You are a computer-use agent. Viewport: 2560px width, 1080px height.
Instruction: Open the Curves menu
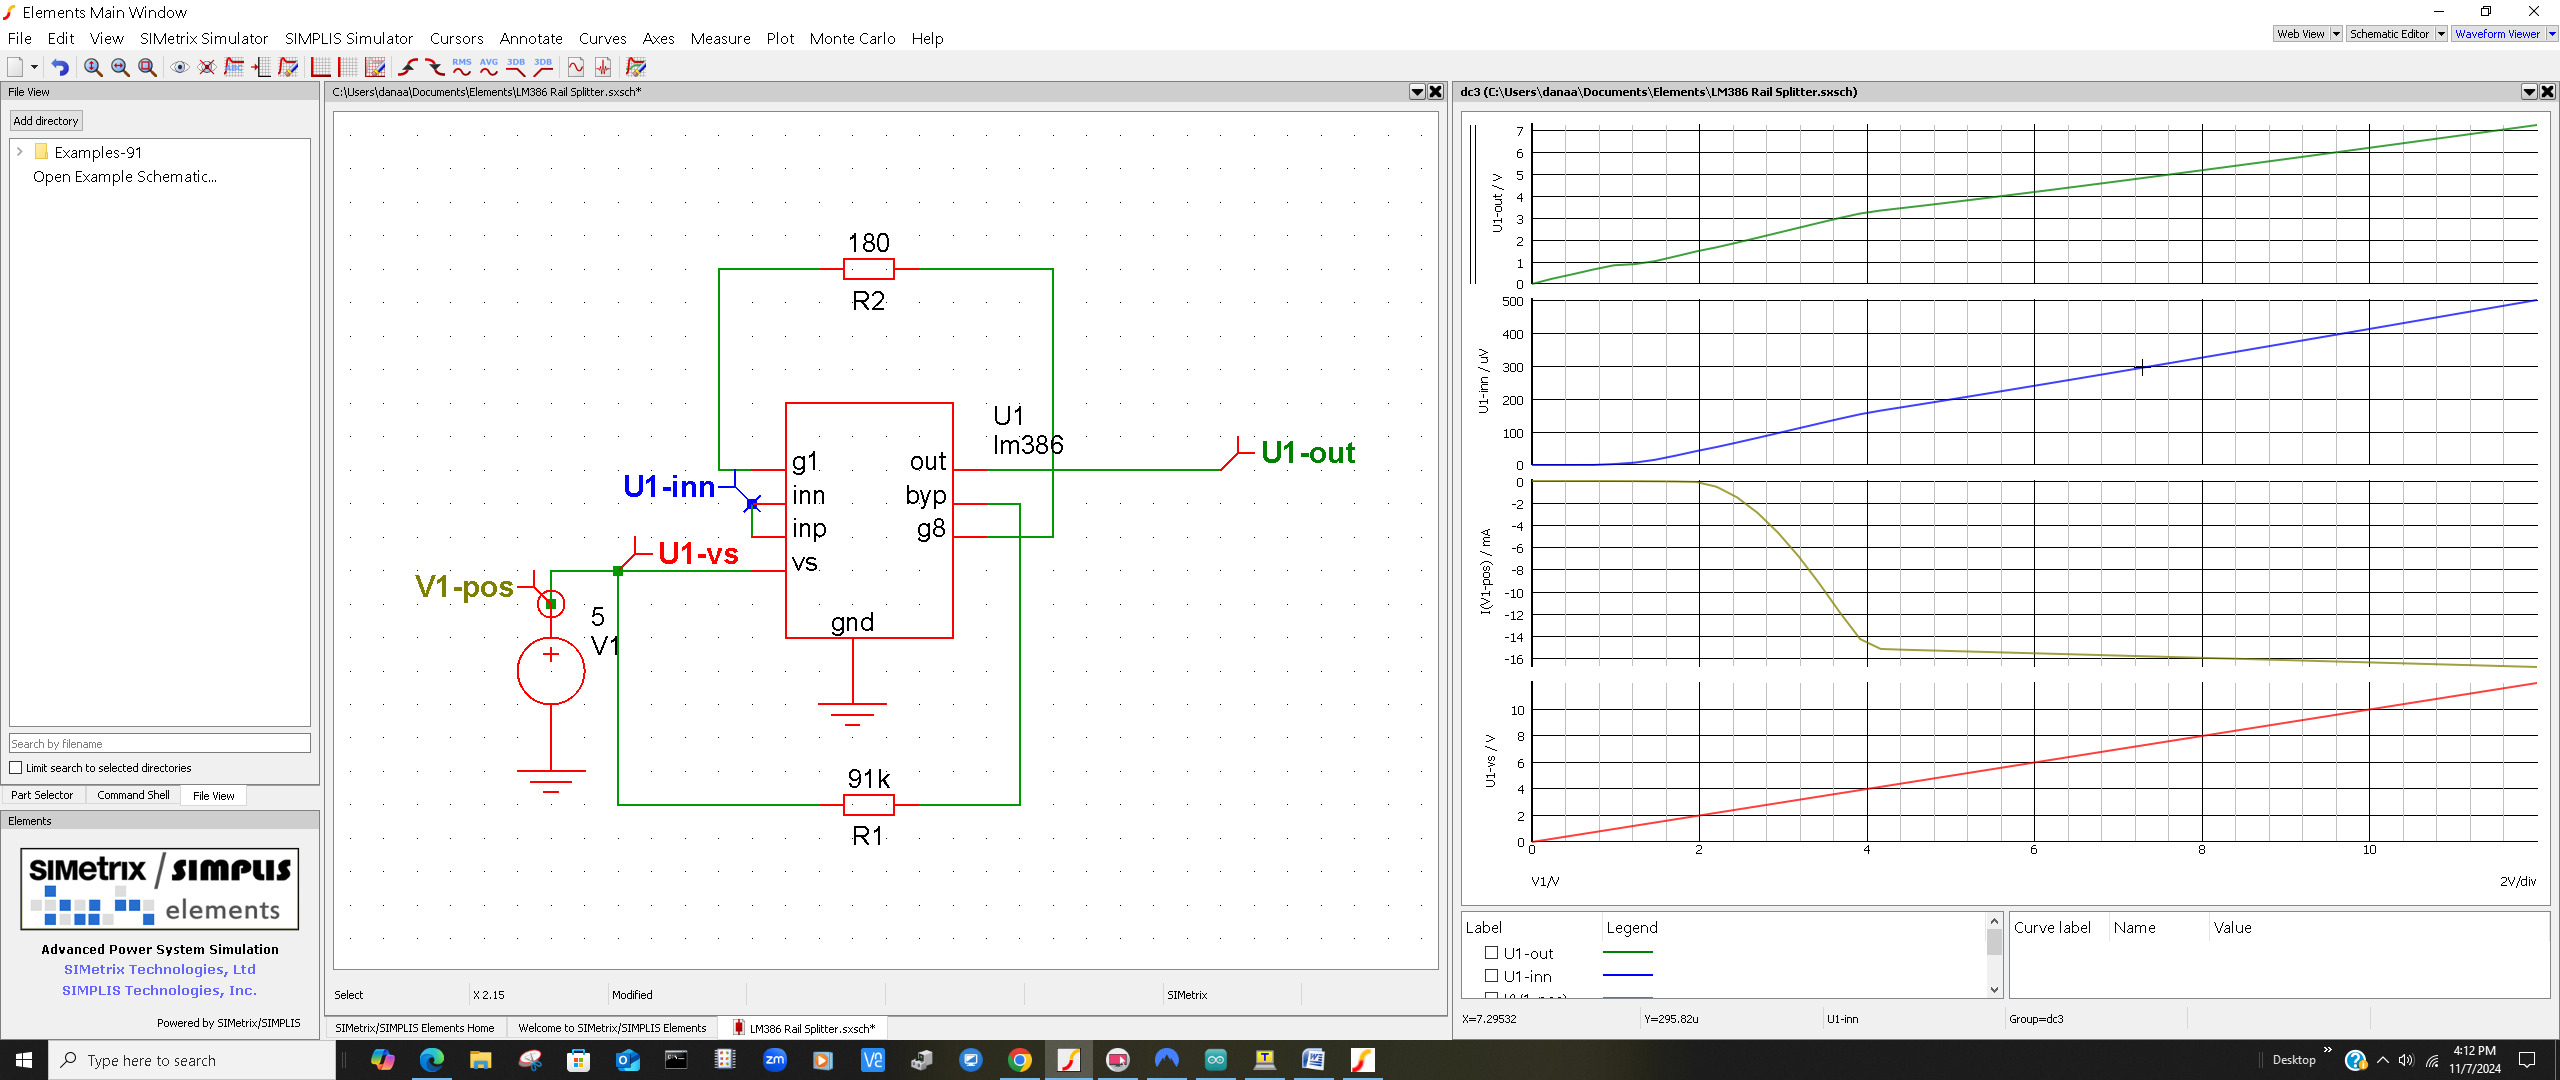point(603,38)
